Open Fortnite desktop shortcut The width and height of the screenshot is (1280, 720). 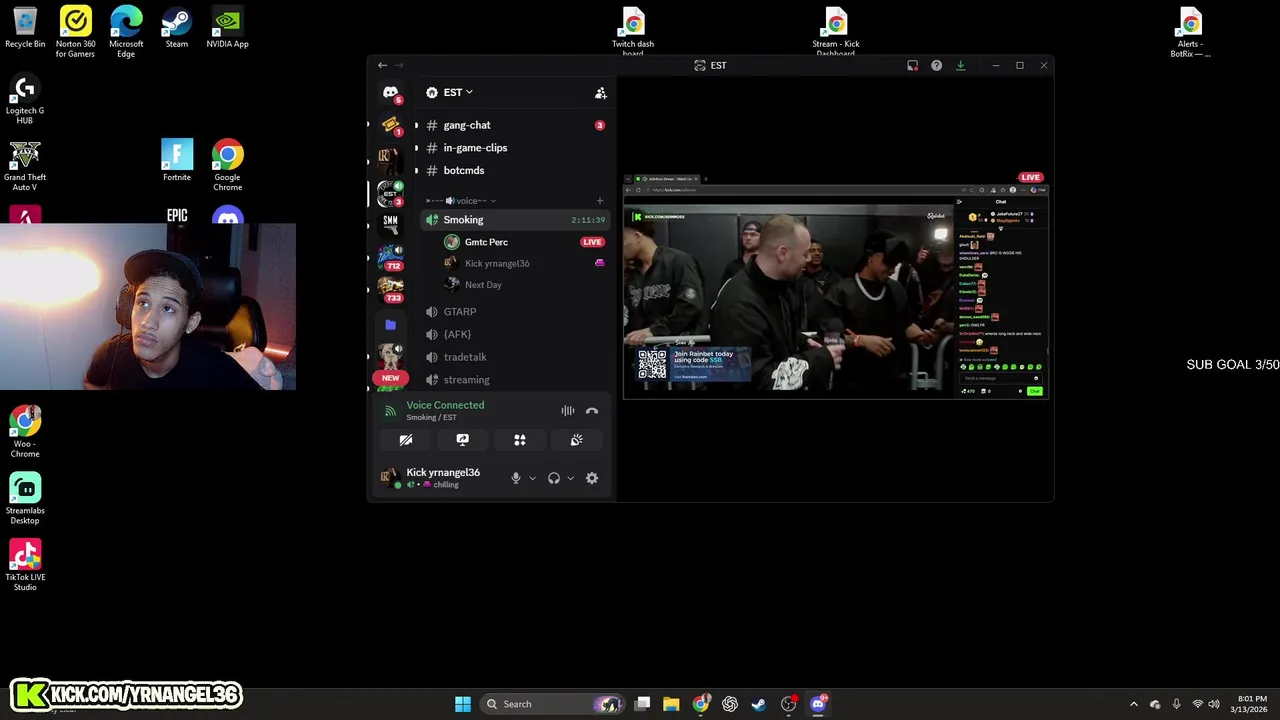point(177,161)
